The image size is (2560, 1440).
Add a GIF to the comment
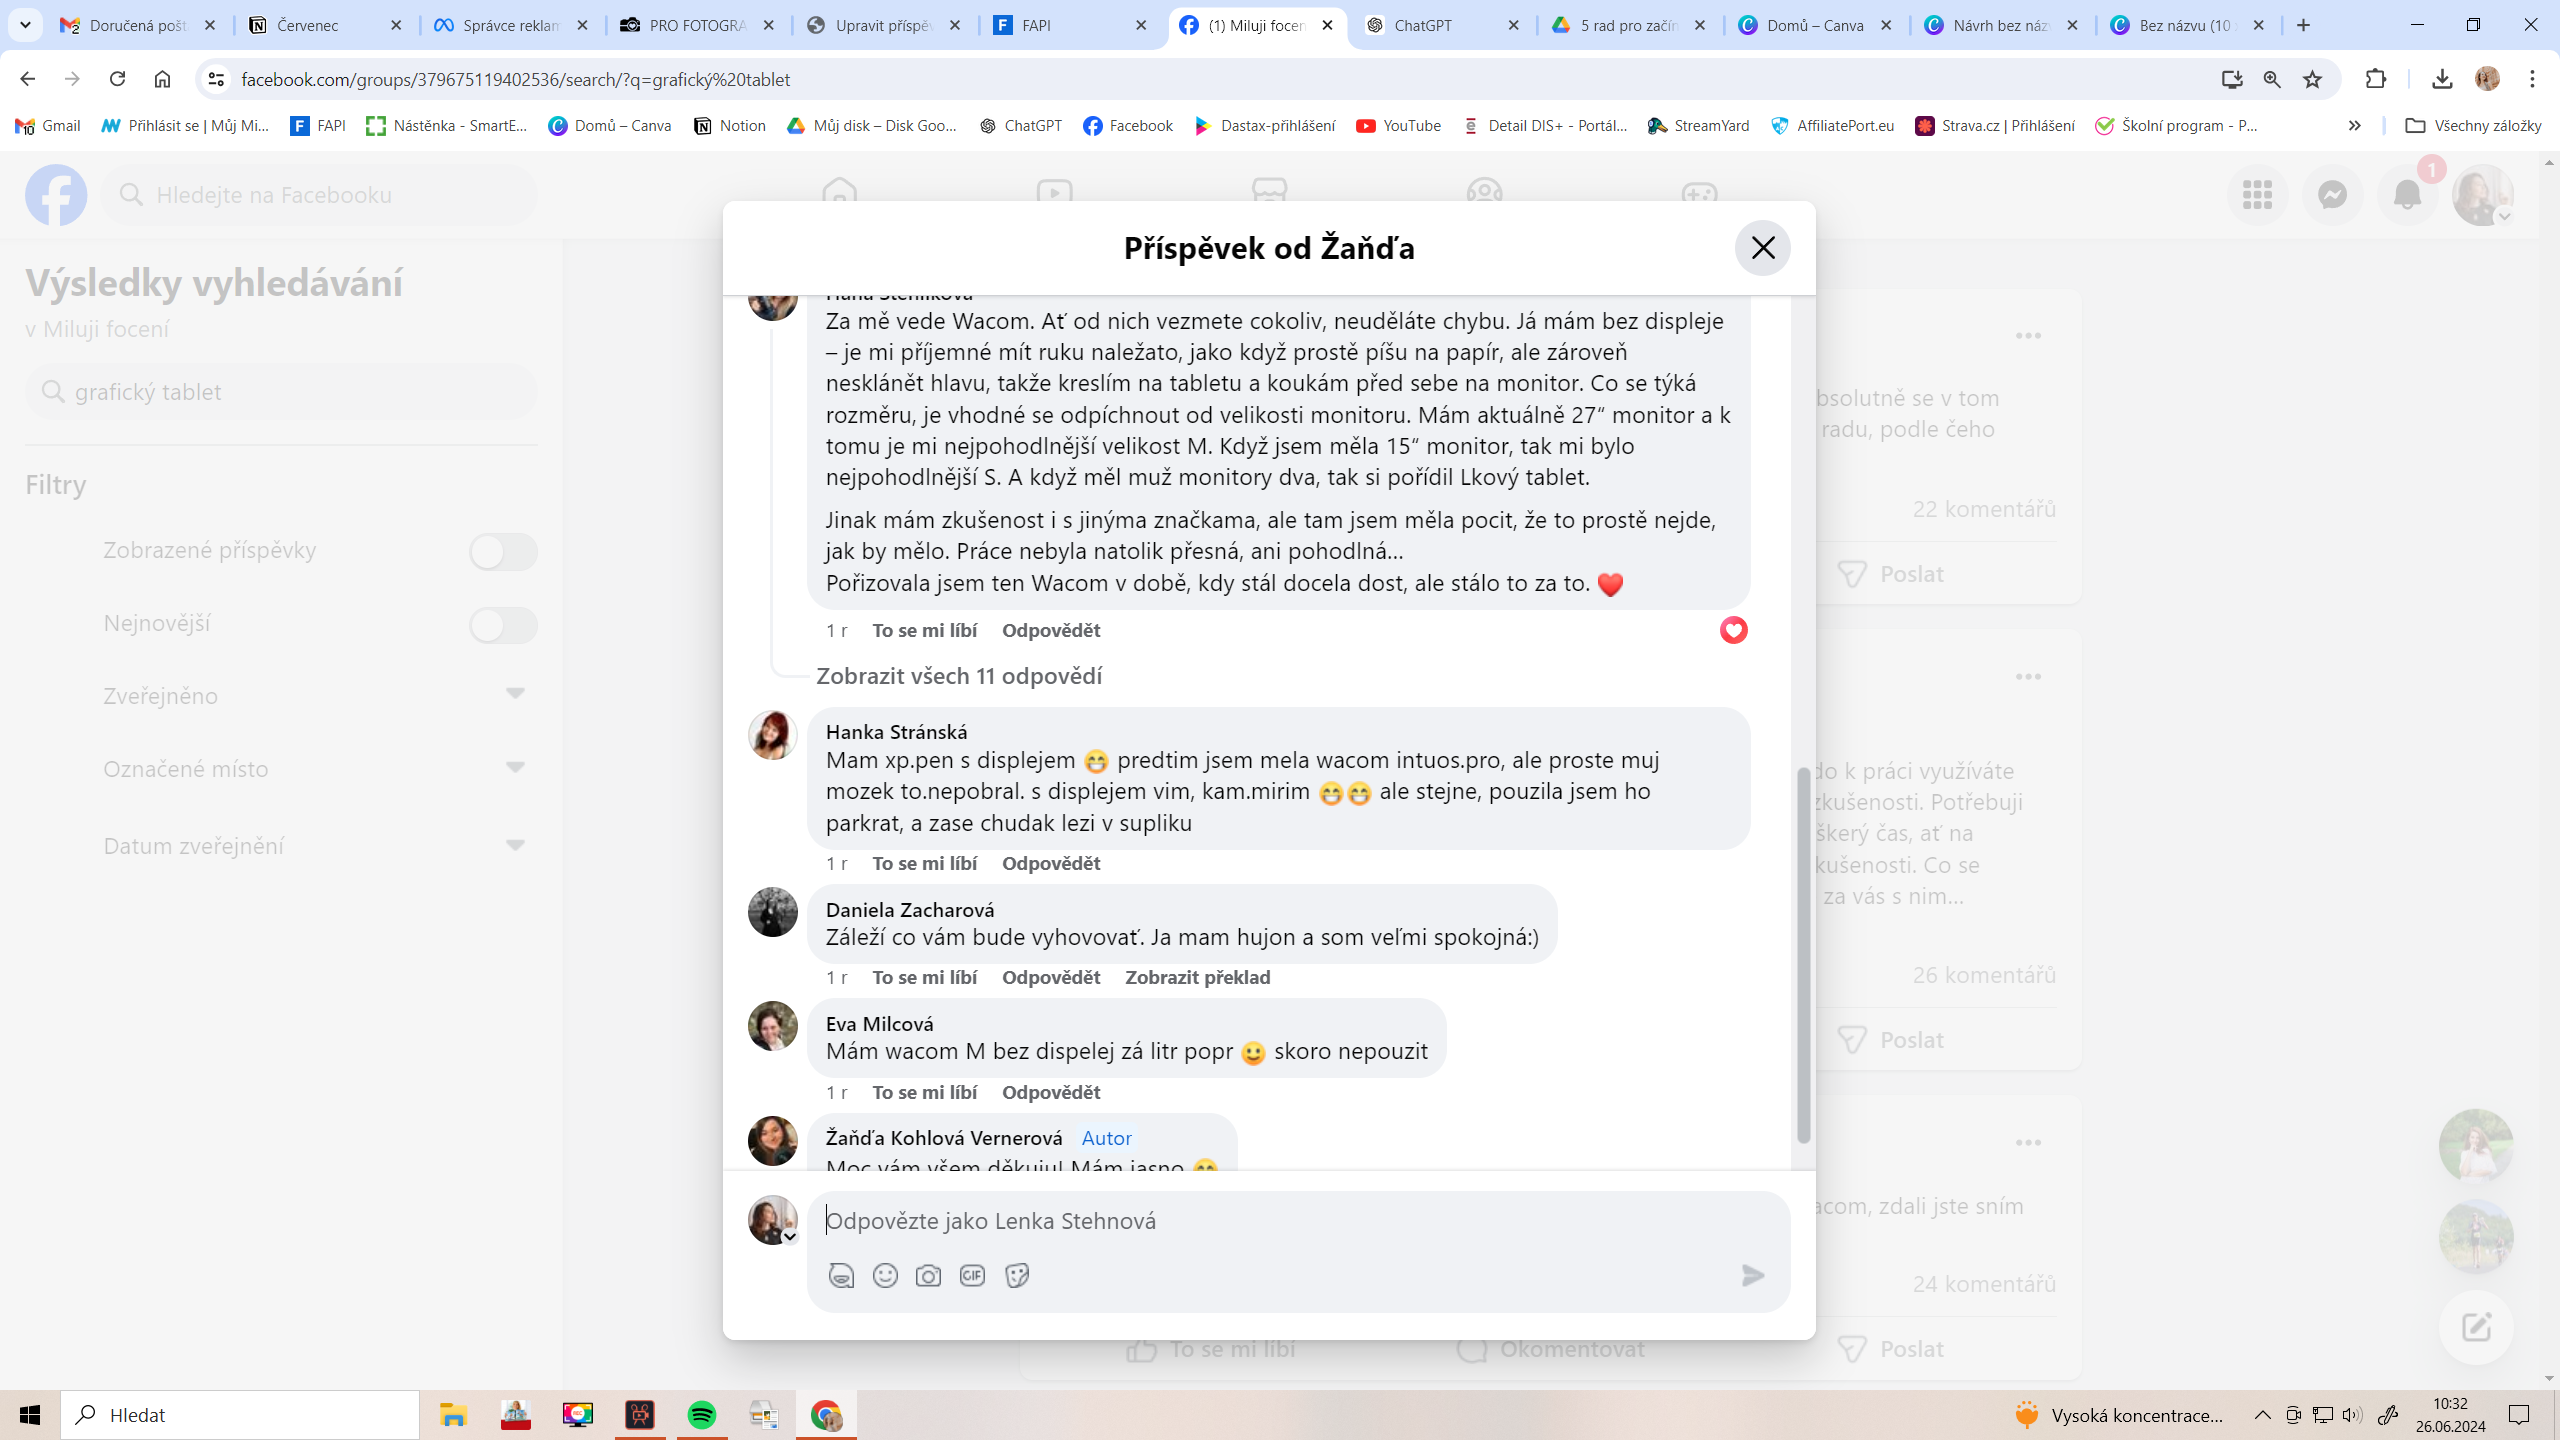(972, 1275)
